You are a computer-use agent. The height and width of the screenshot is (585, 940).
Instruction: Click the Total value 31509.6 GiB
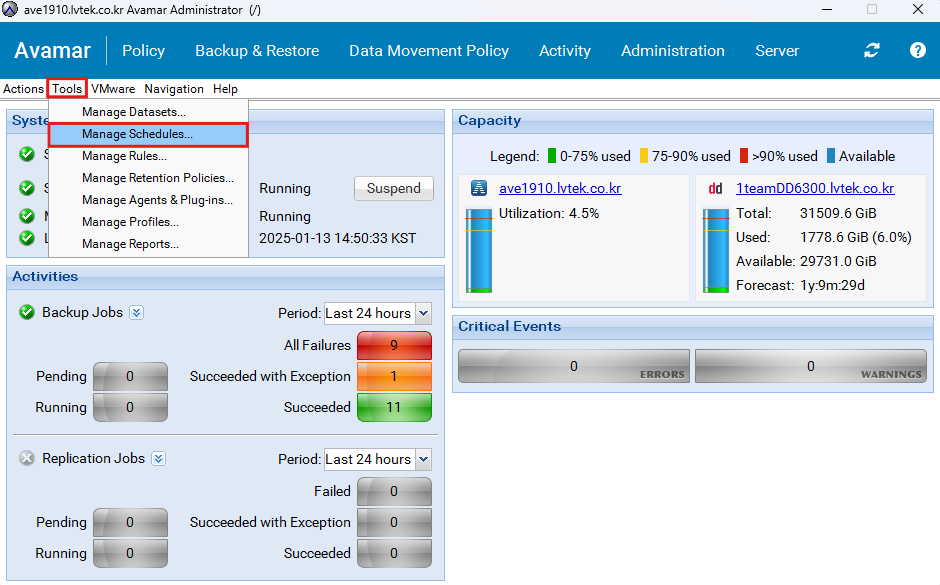[838, 213]
